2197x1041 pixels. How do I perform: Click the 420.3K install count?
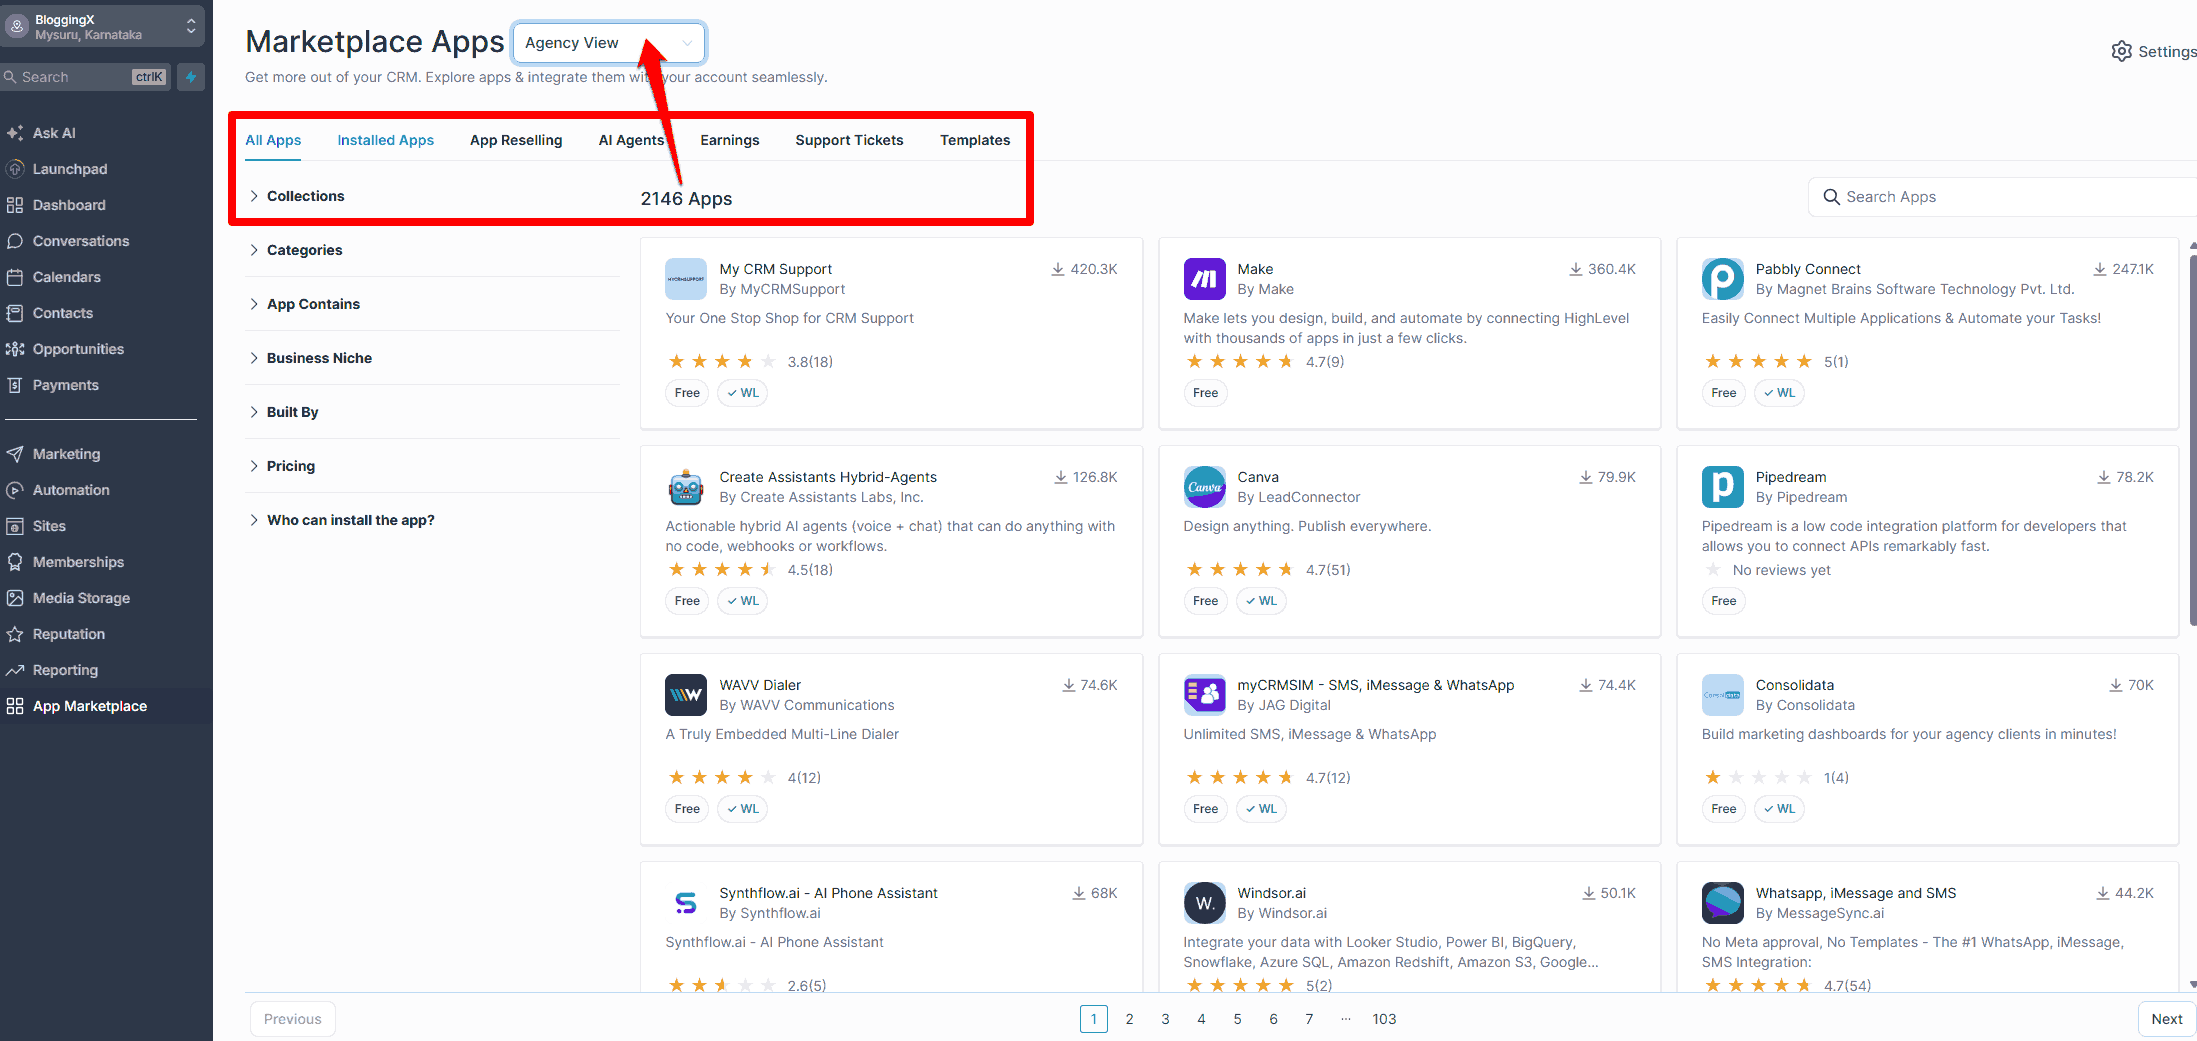point(1084,269)
